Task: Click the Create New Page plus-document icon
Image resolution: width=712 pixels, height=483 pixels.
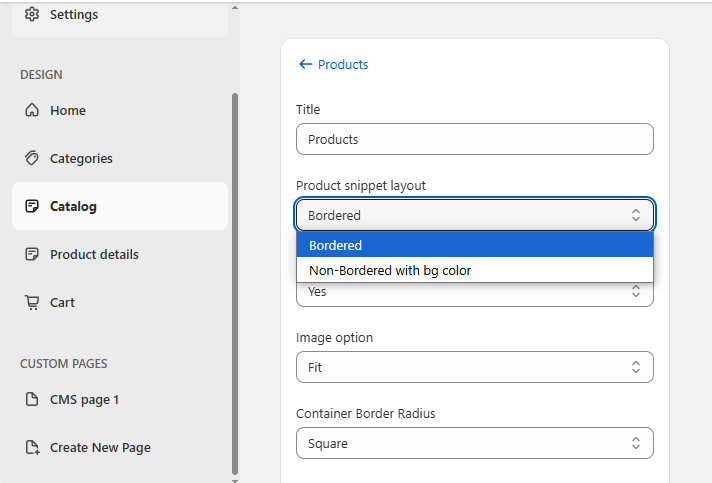Action: point(32,447)
